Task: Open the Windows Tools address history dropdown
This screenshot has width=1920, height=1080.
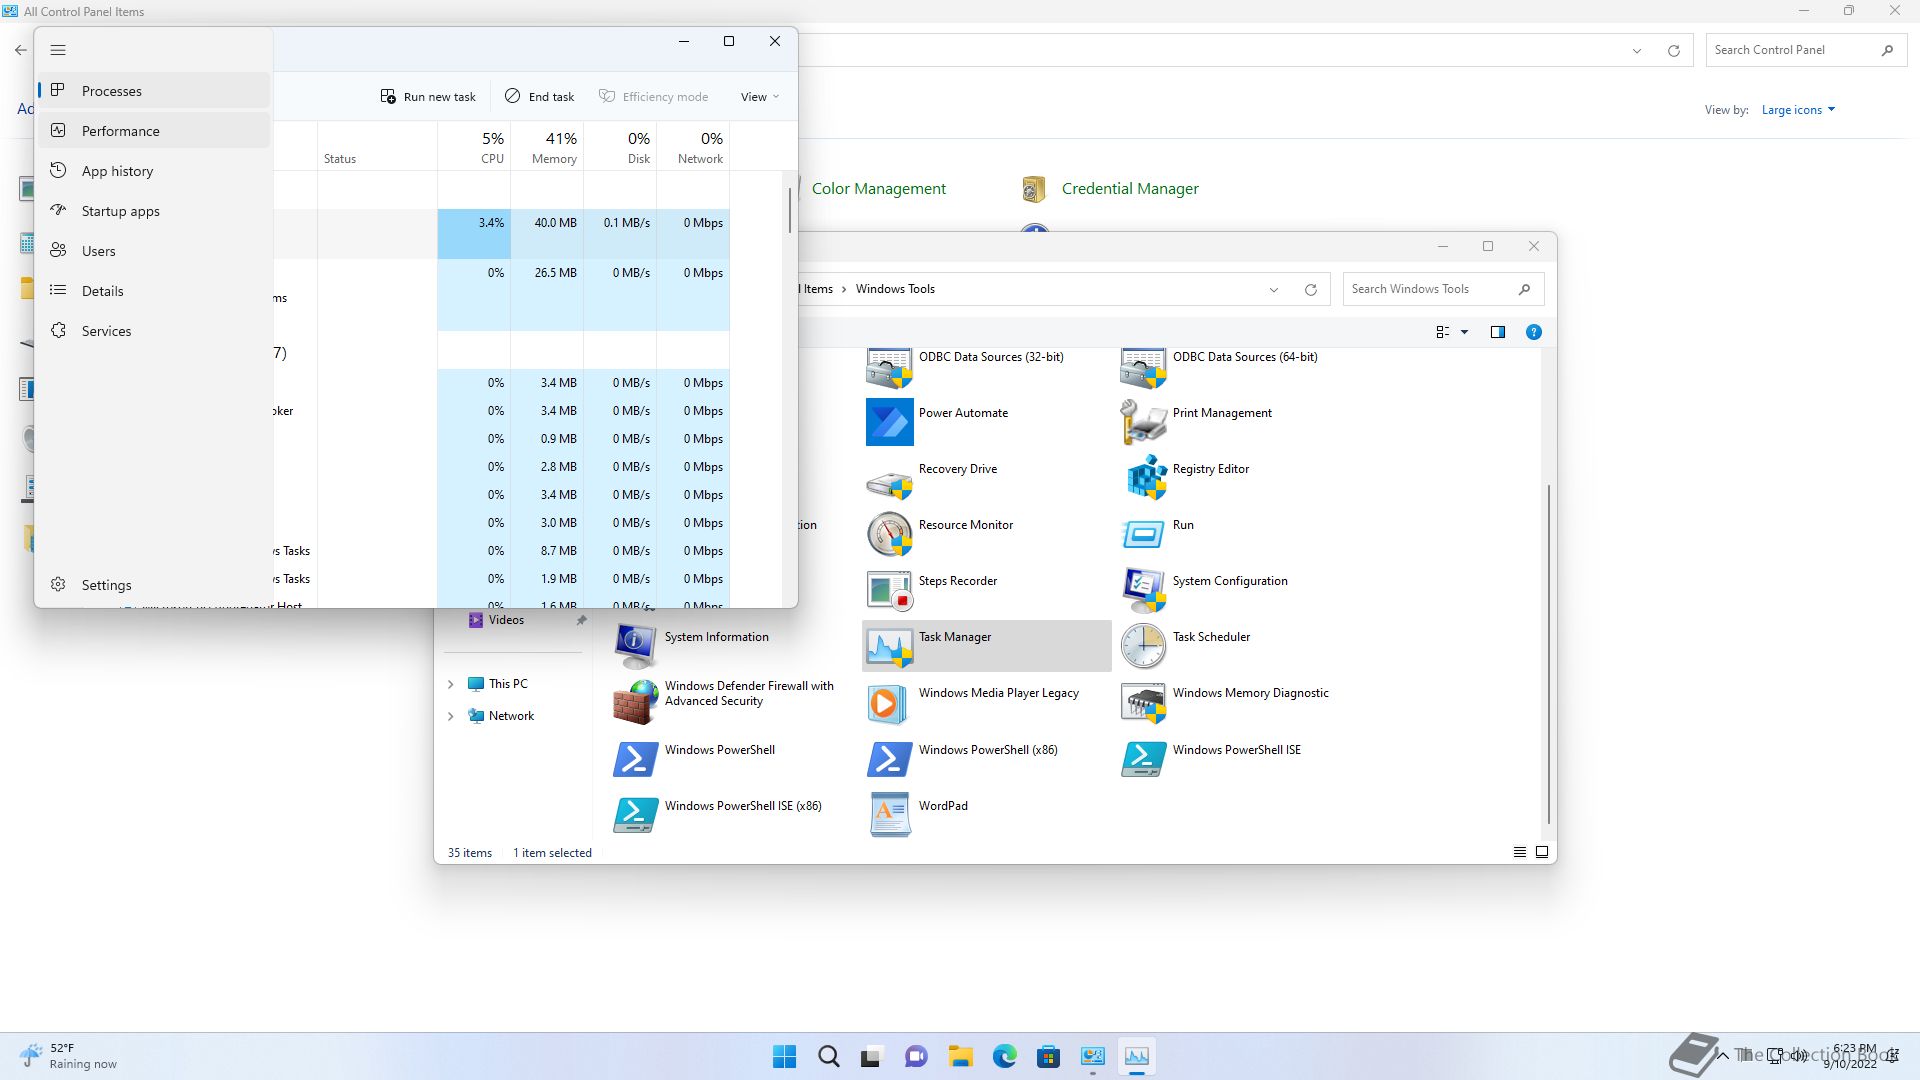Action: [x=1274, y=290]
